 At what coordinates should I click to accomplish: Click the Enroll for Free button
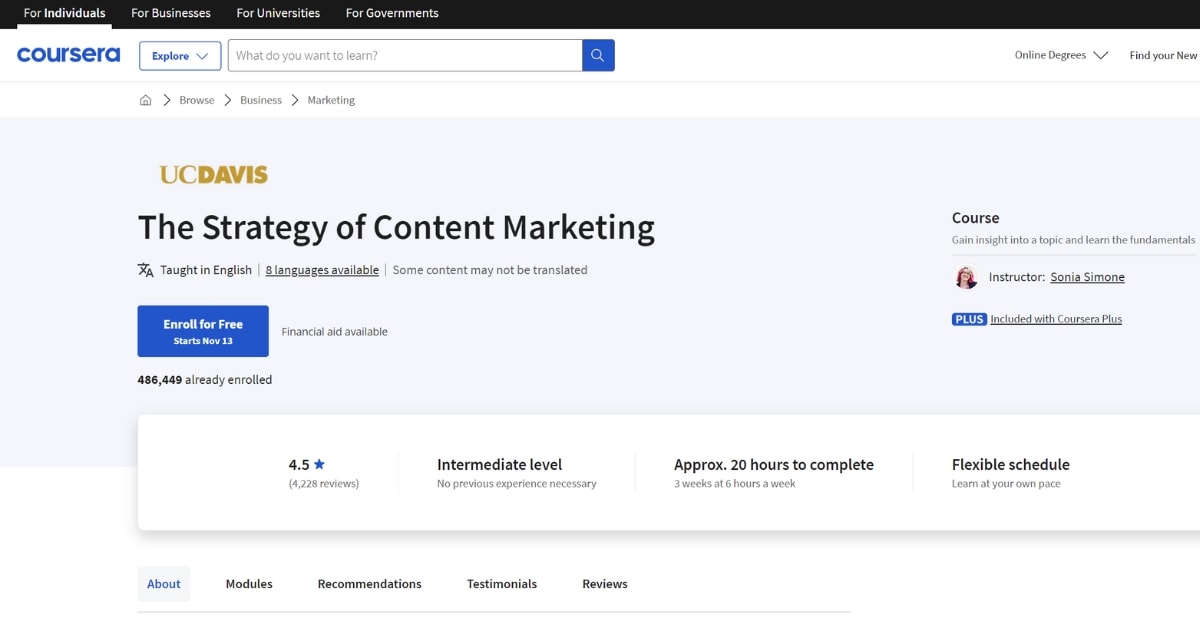[203, 331]
